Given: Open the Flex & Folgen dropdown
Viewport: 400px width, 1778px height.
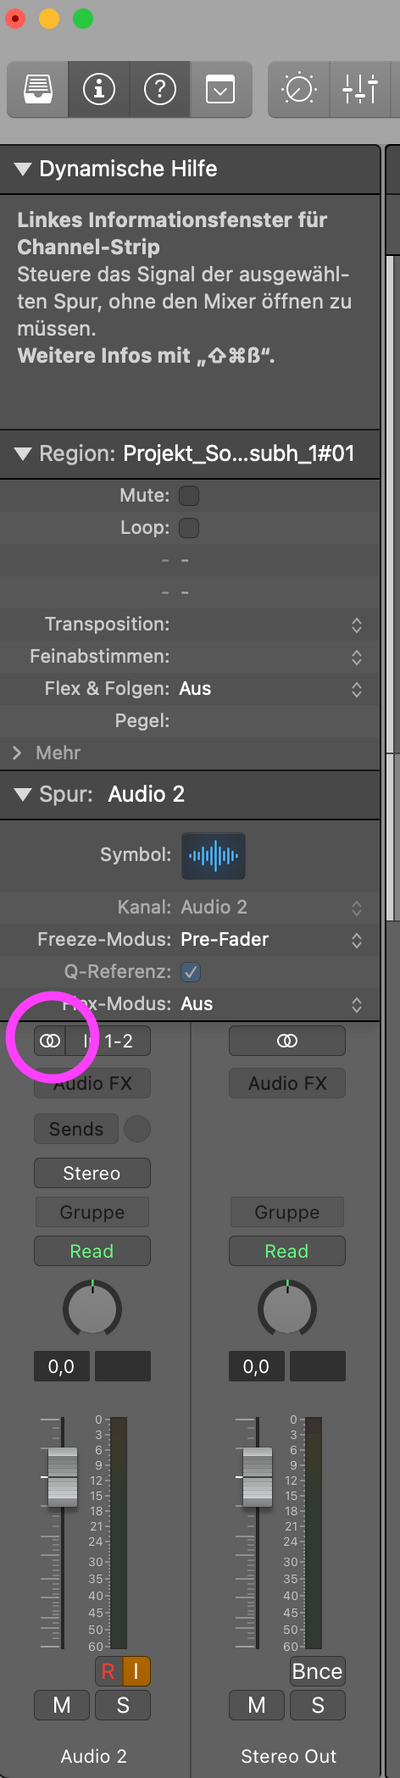Looking at the screenshot, I should click(x=268, y=688).
